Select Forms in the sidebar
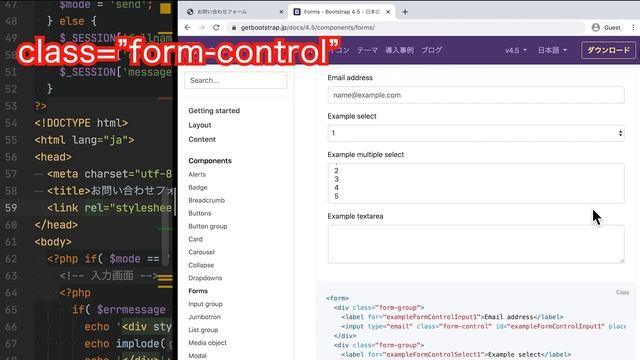 click(198, 291)
